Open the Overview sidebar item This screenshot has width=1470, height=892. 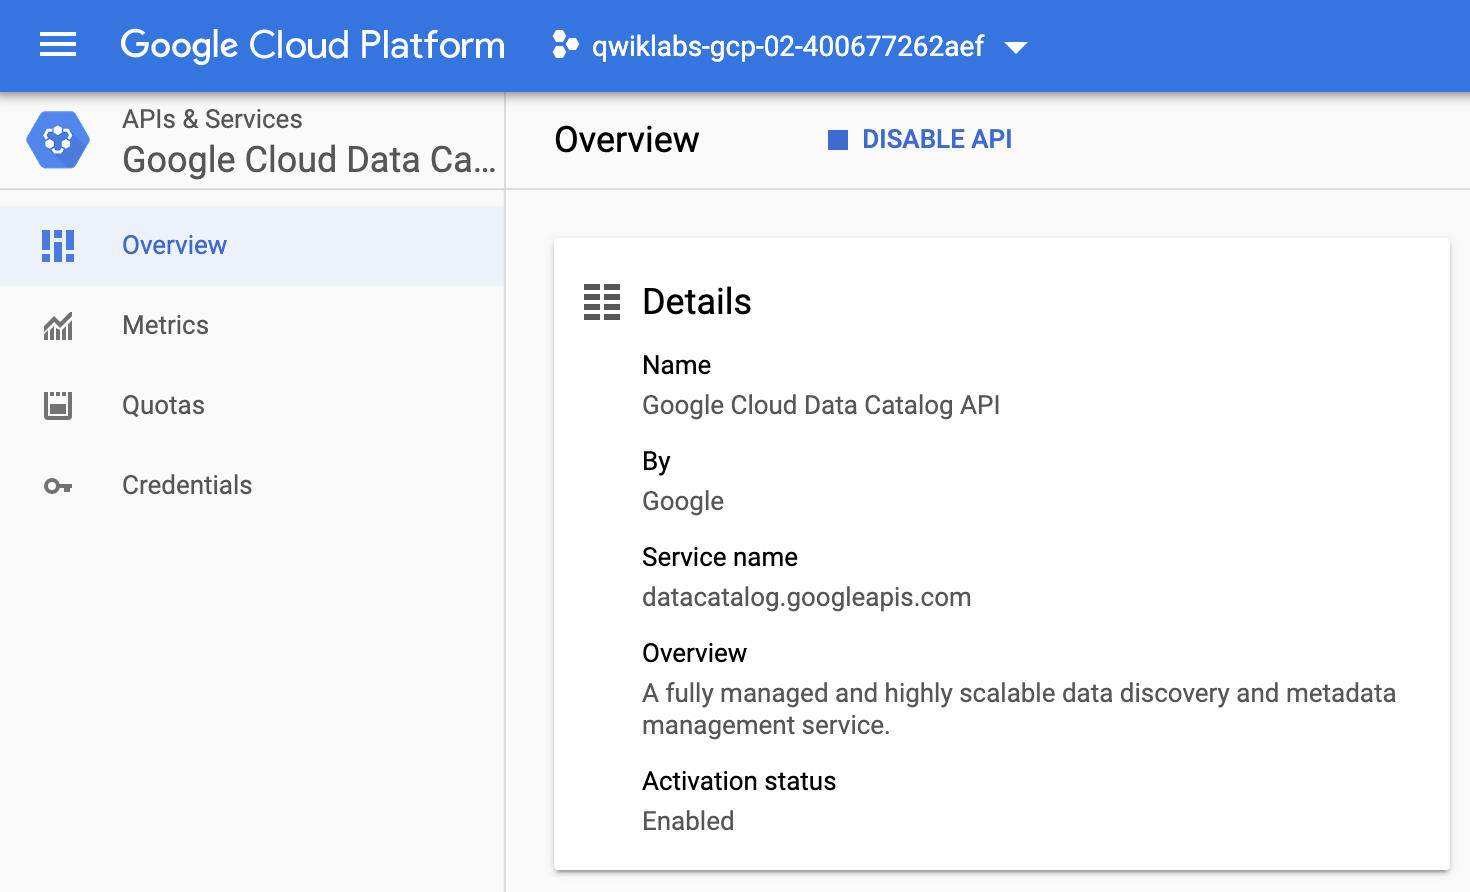pyautogui.click(x=252, y=245)
